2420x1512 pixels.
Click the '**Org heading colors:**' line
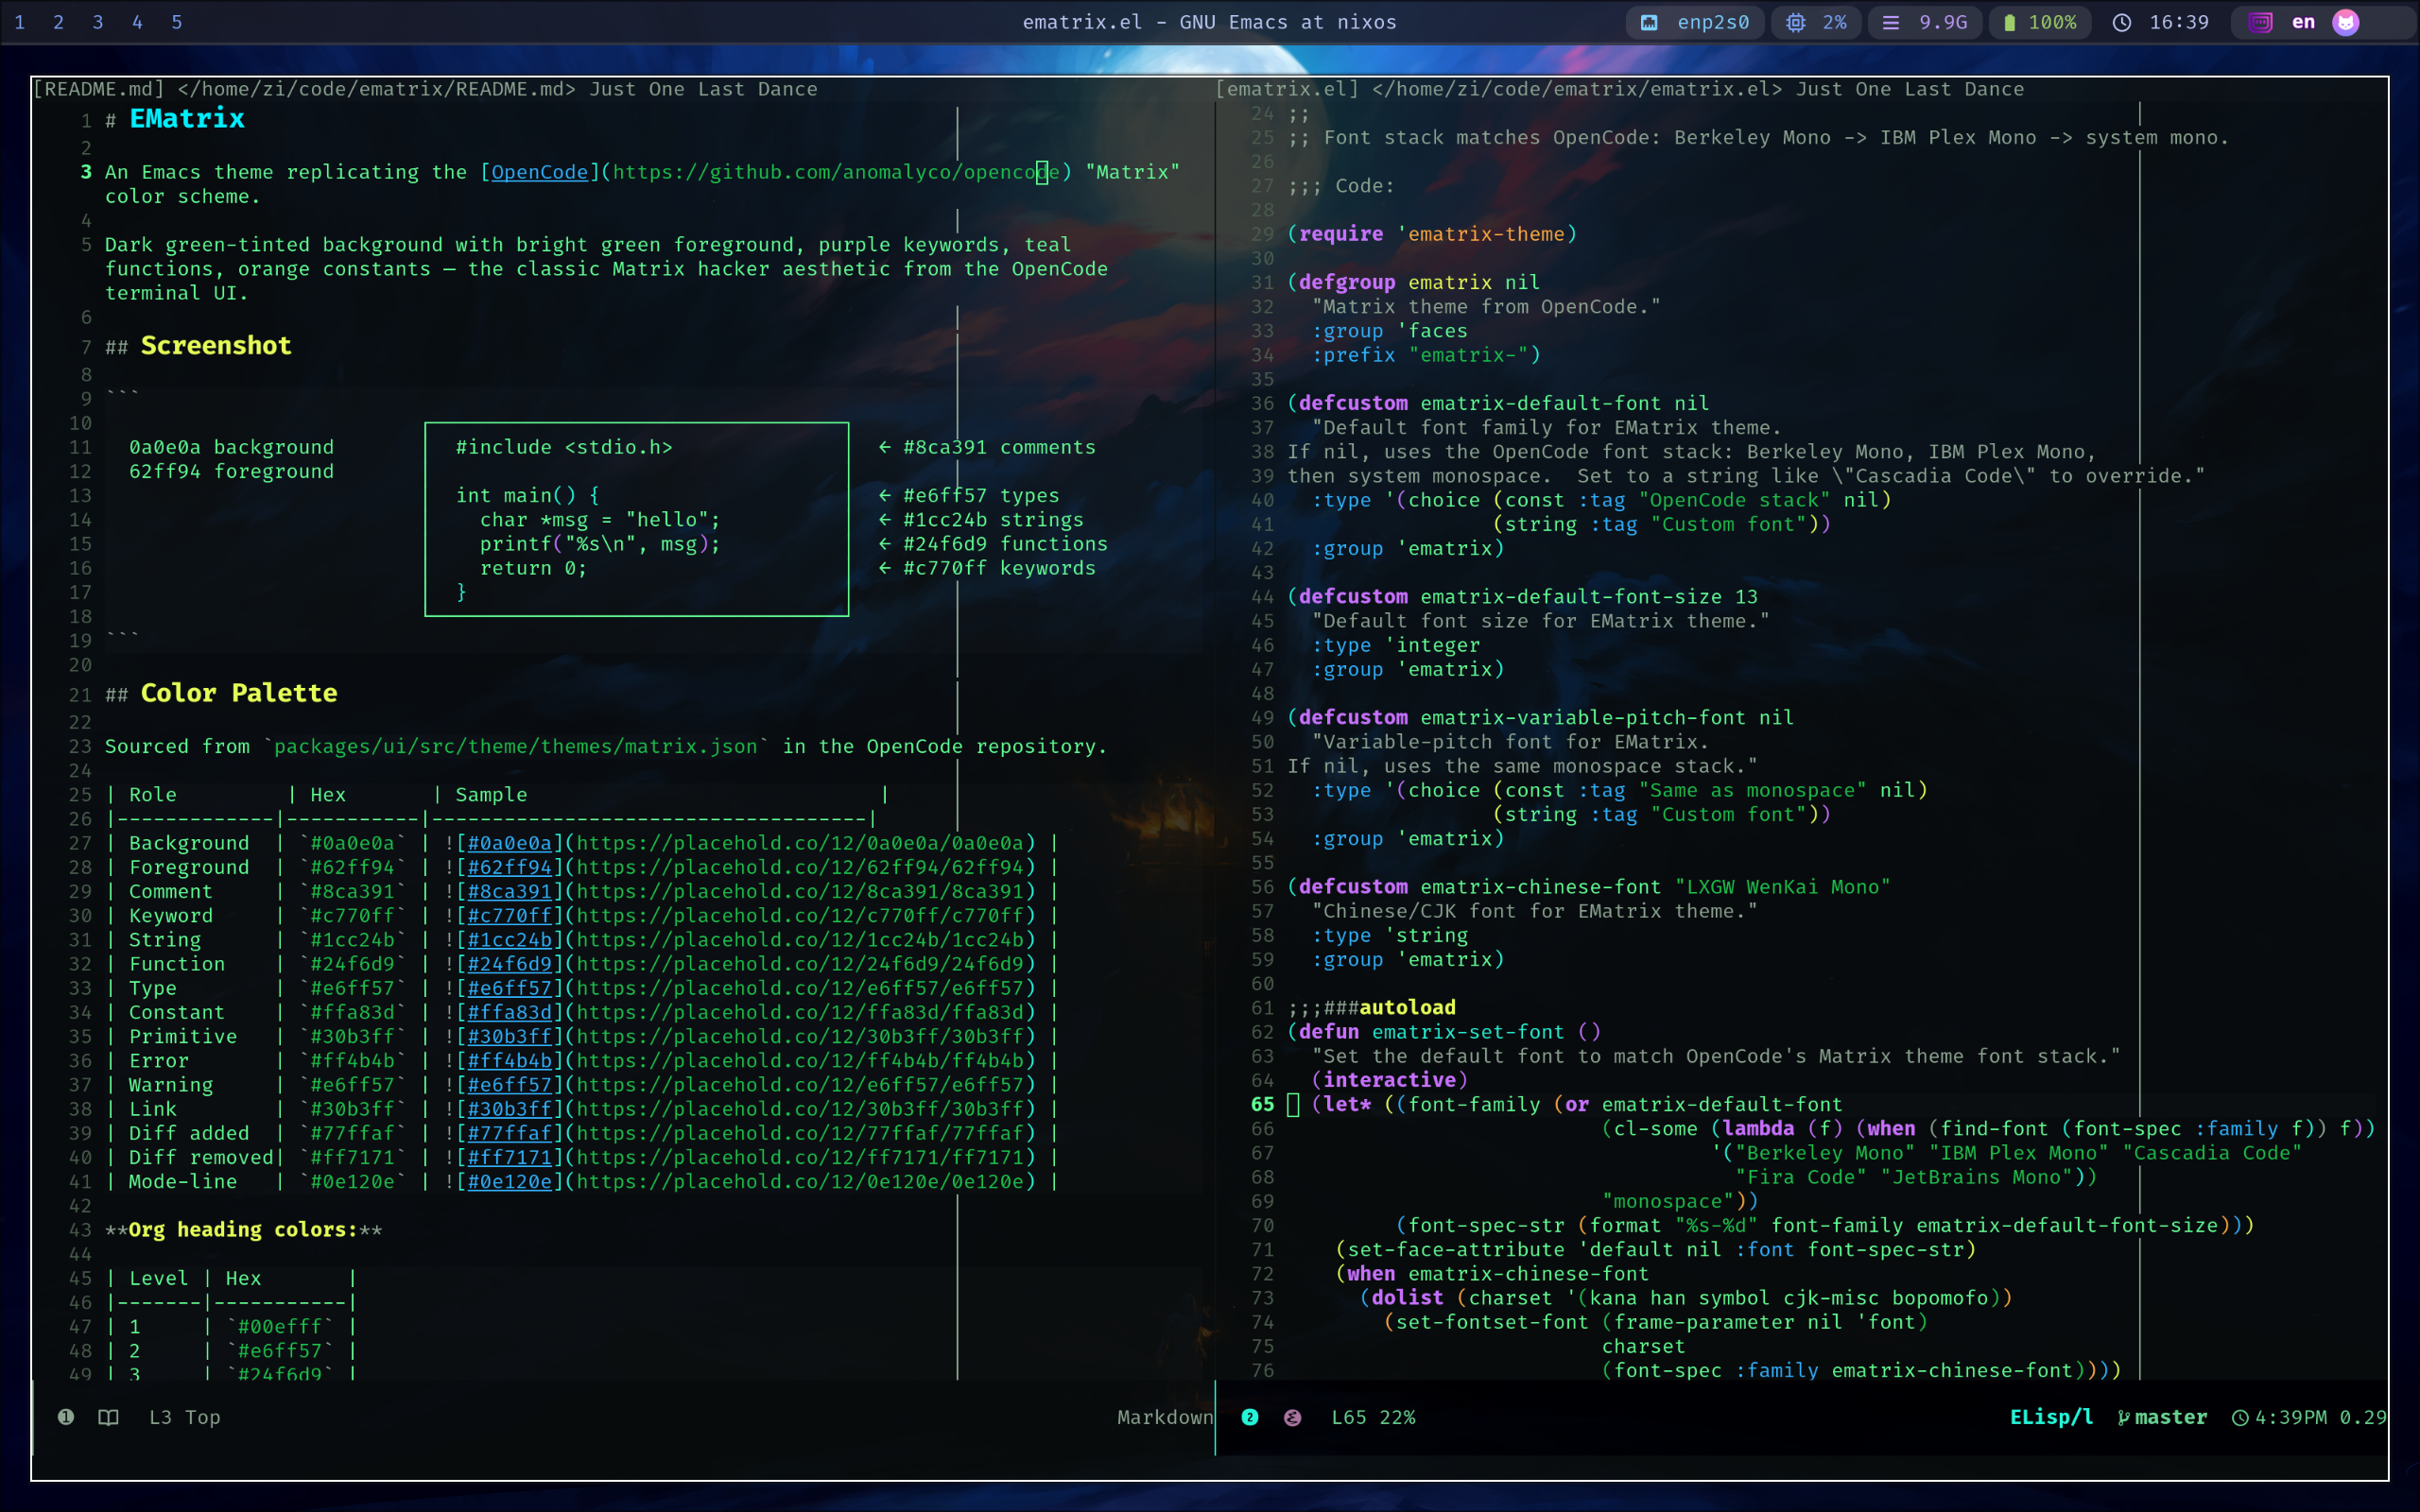pos(243,1230)
